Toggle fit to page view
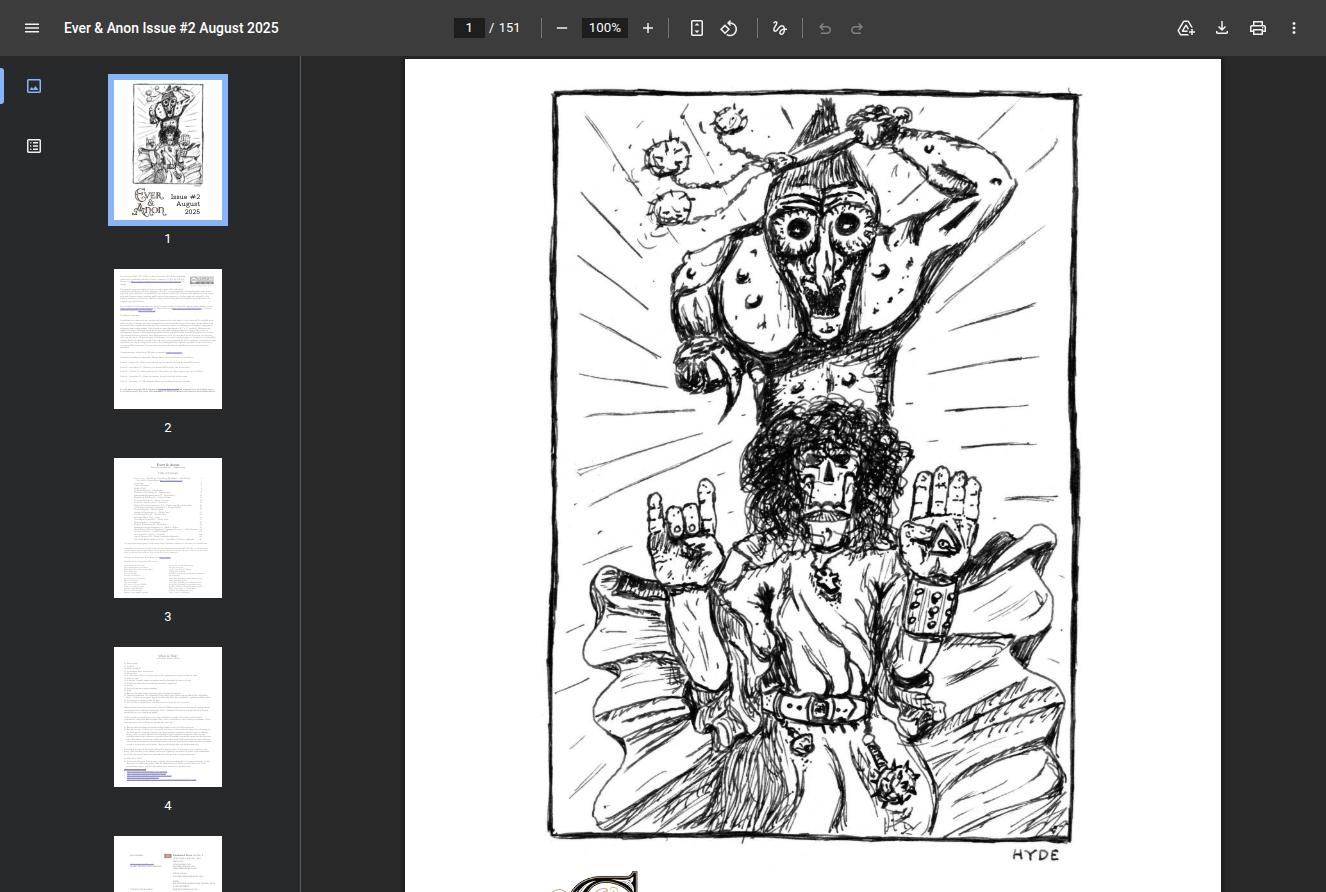 click(697, 28)
